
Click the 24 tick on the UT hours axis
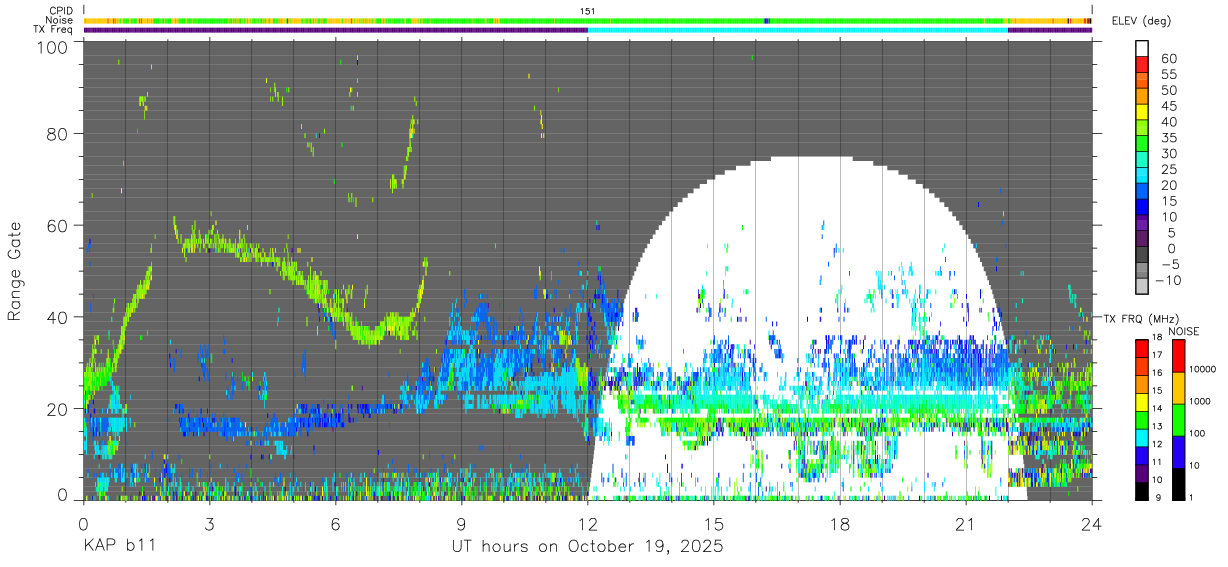pyautogui.click(x=1091, y=524)
